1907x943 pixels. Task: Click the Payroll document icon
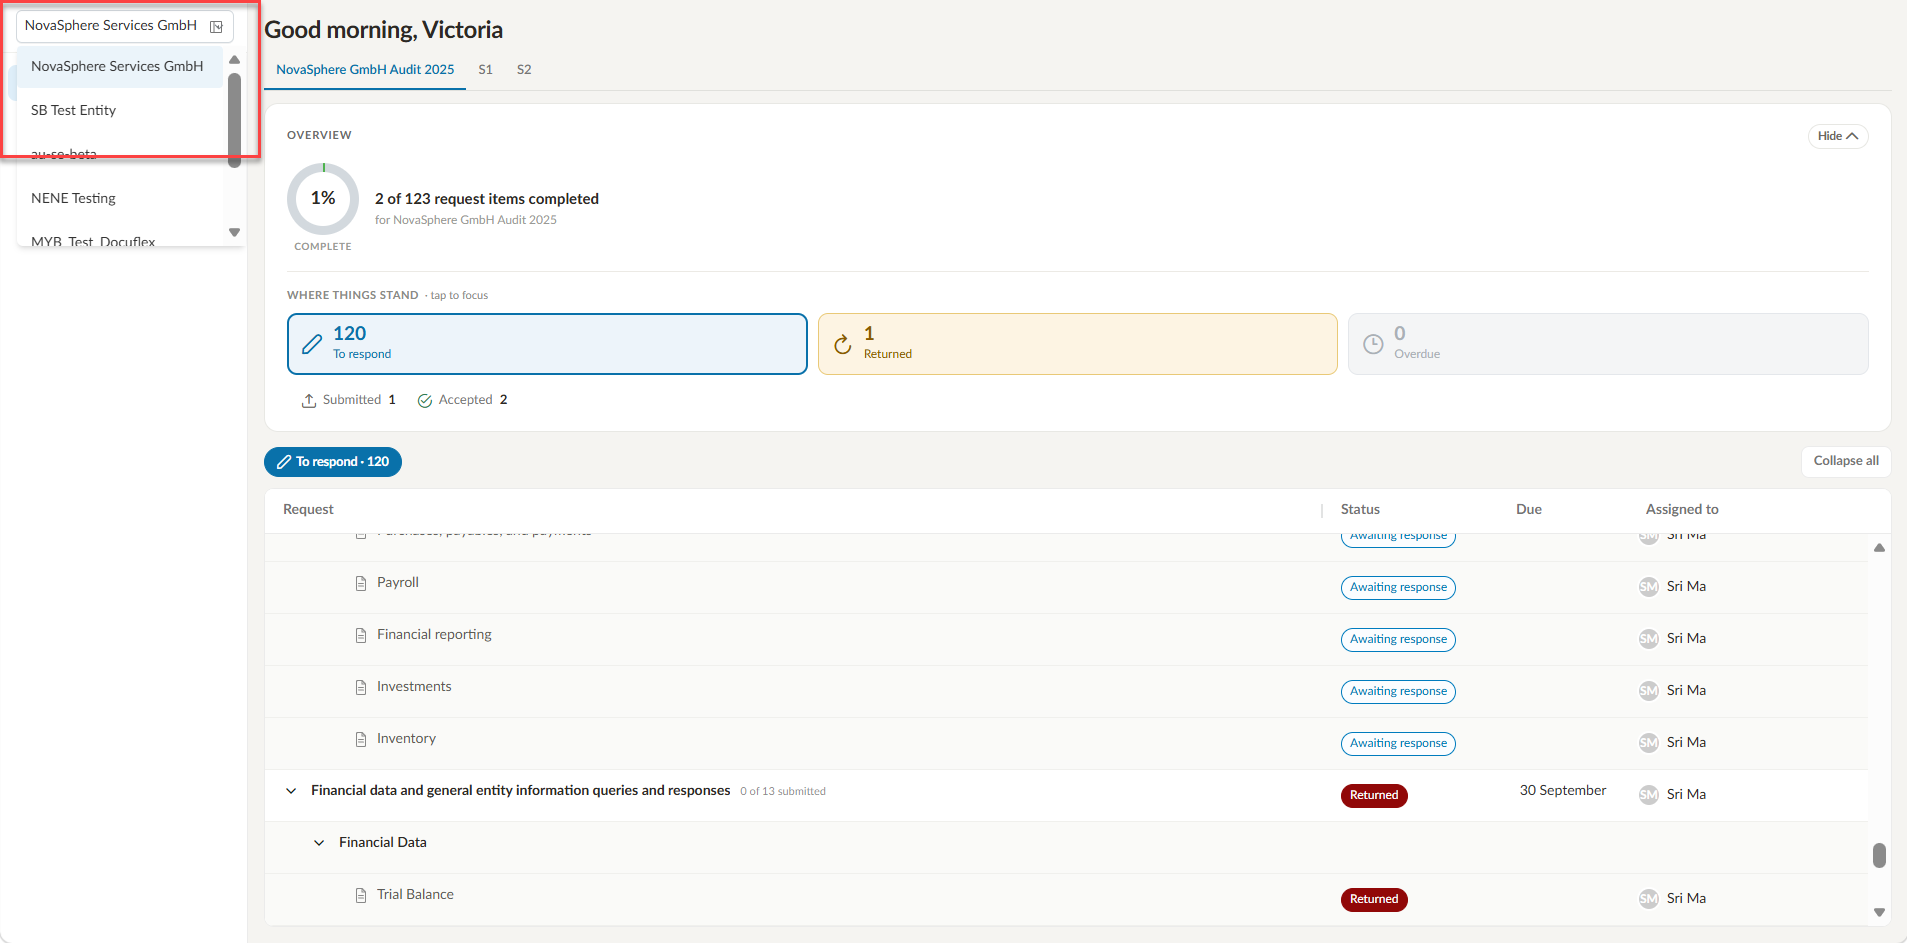361,583
